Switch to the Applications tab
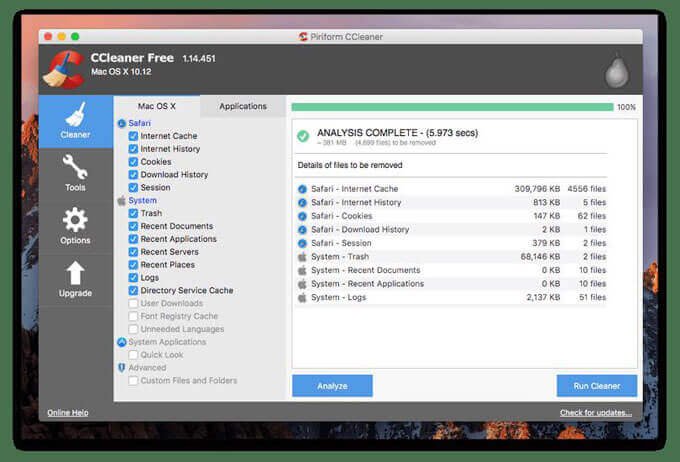The width and height of the screenshot is (680, 462). pos(243,106)
